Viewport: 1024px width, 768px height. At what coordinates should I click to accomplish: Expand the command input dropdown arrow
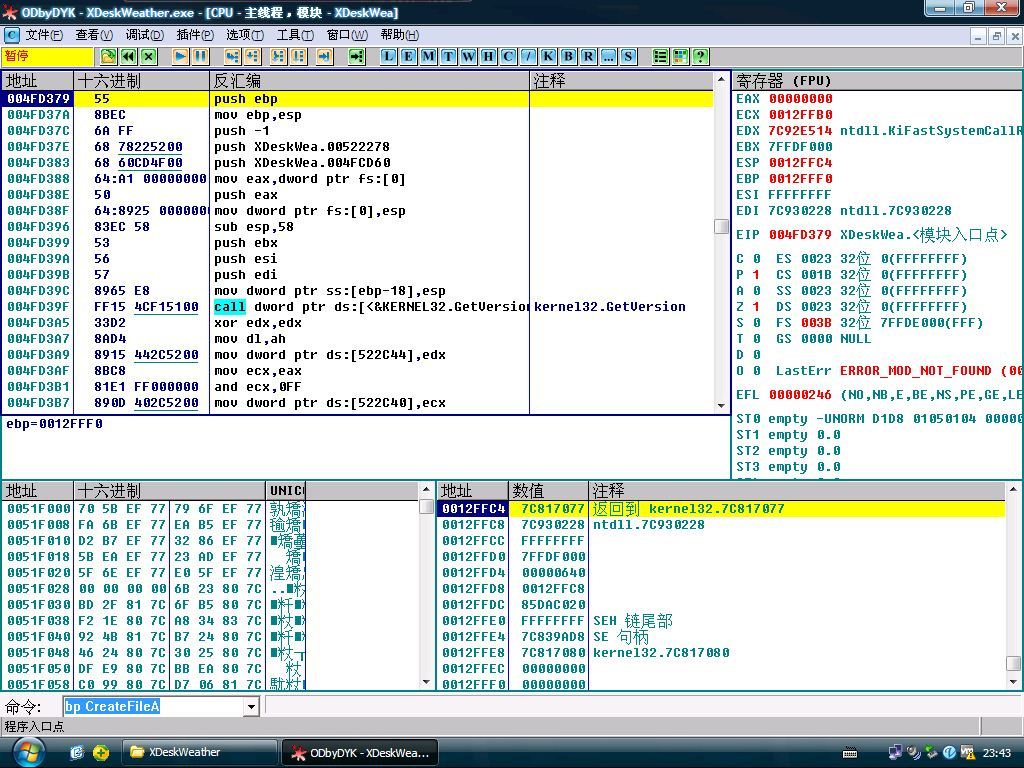251,707
